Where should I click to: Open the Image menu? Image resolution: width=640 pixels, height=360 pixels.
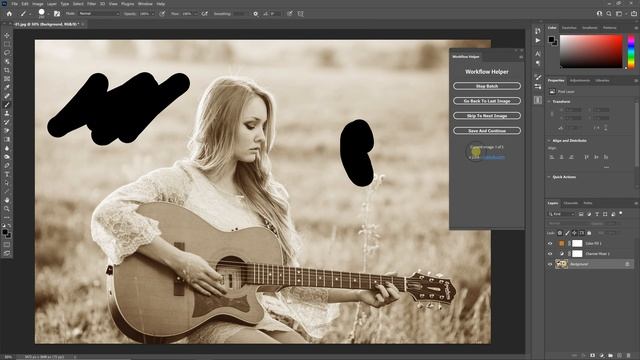38,4
